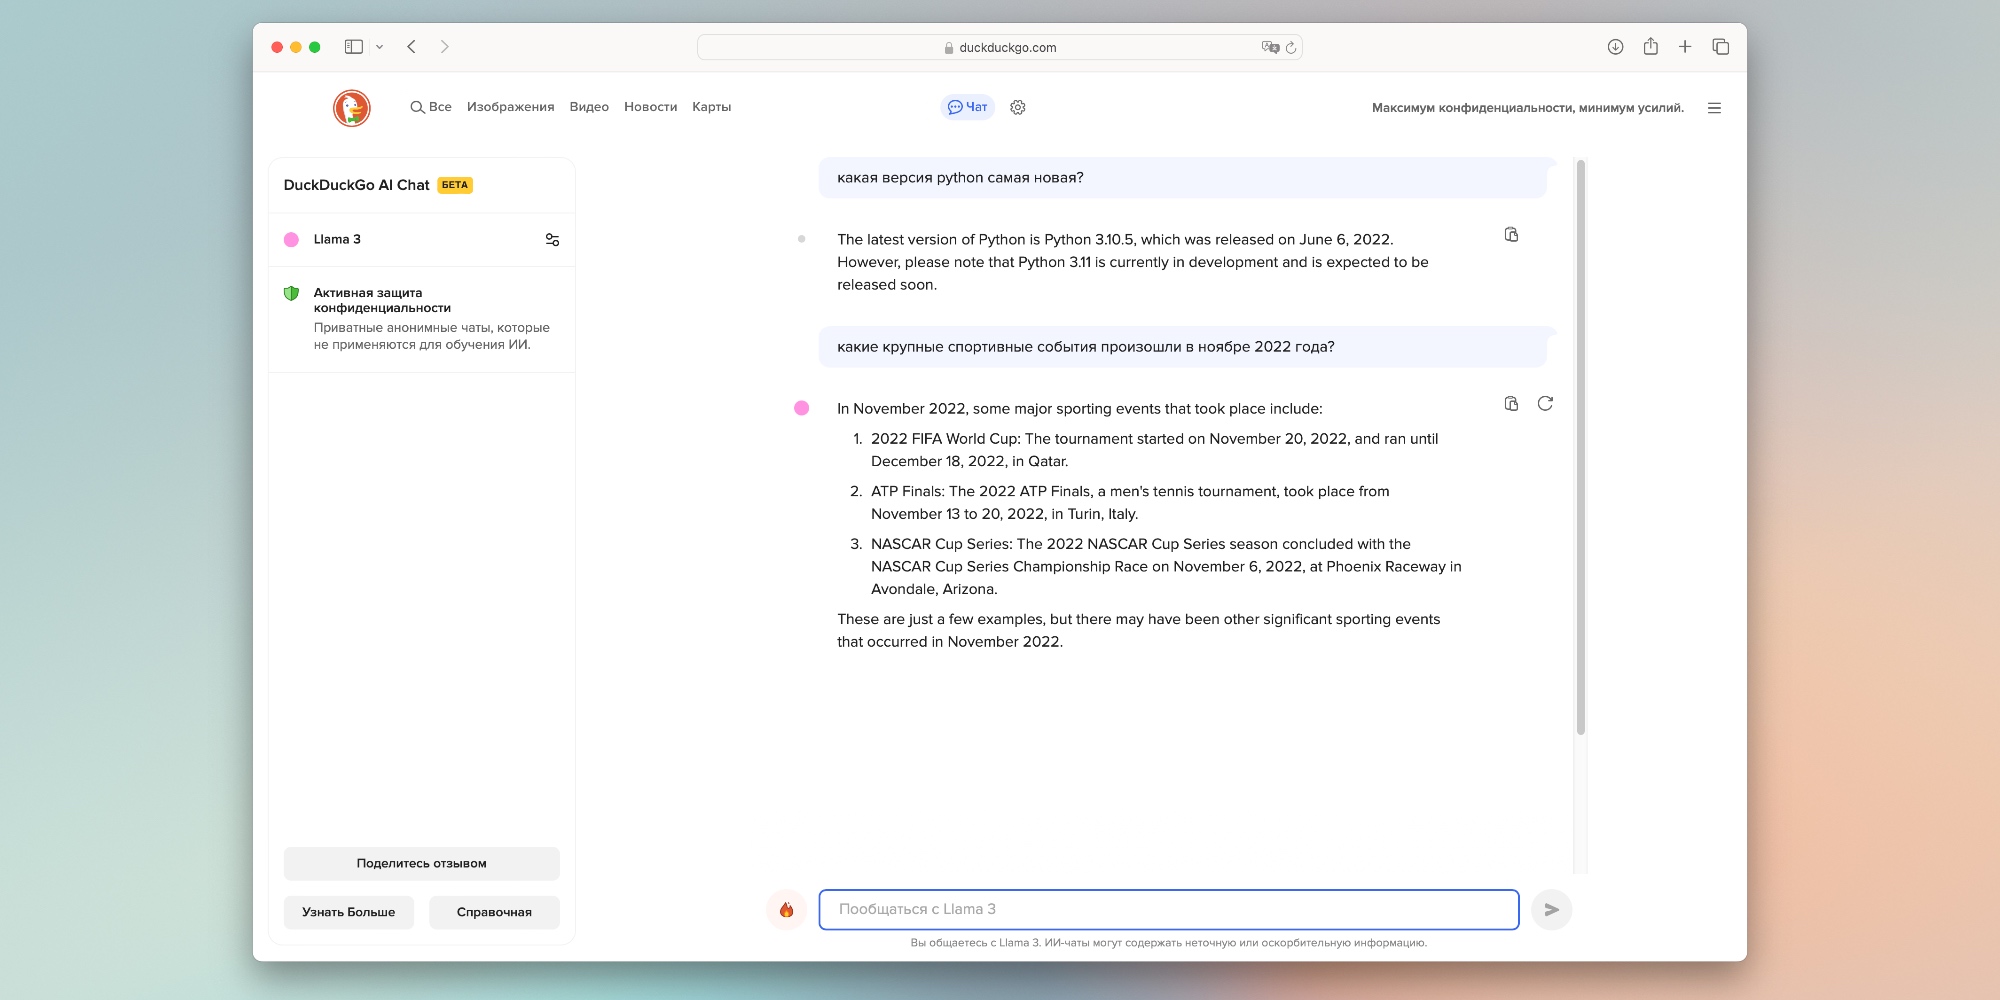Open chat settings via the gear icon
Viewport: 2000px width, 1000px height.
1017,107
